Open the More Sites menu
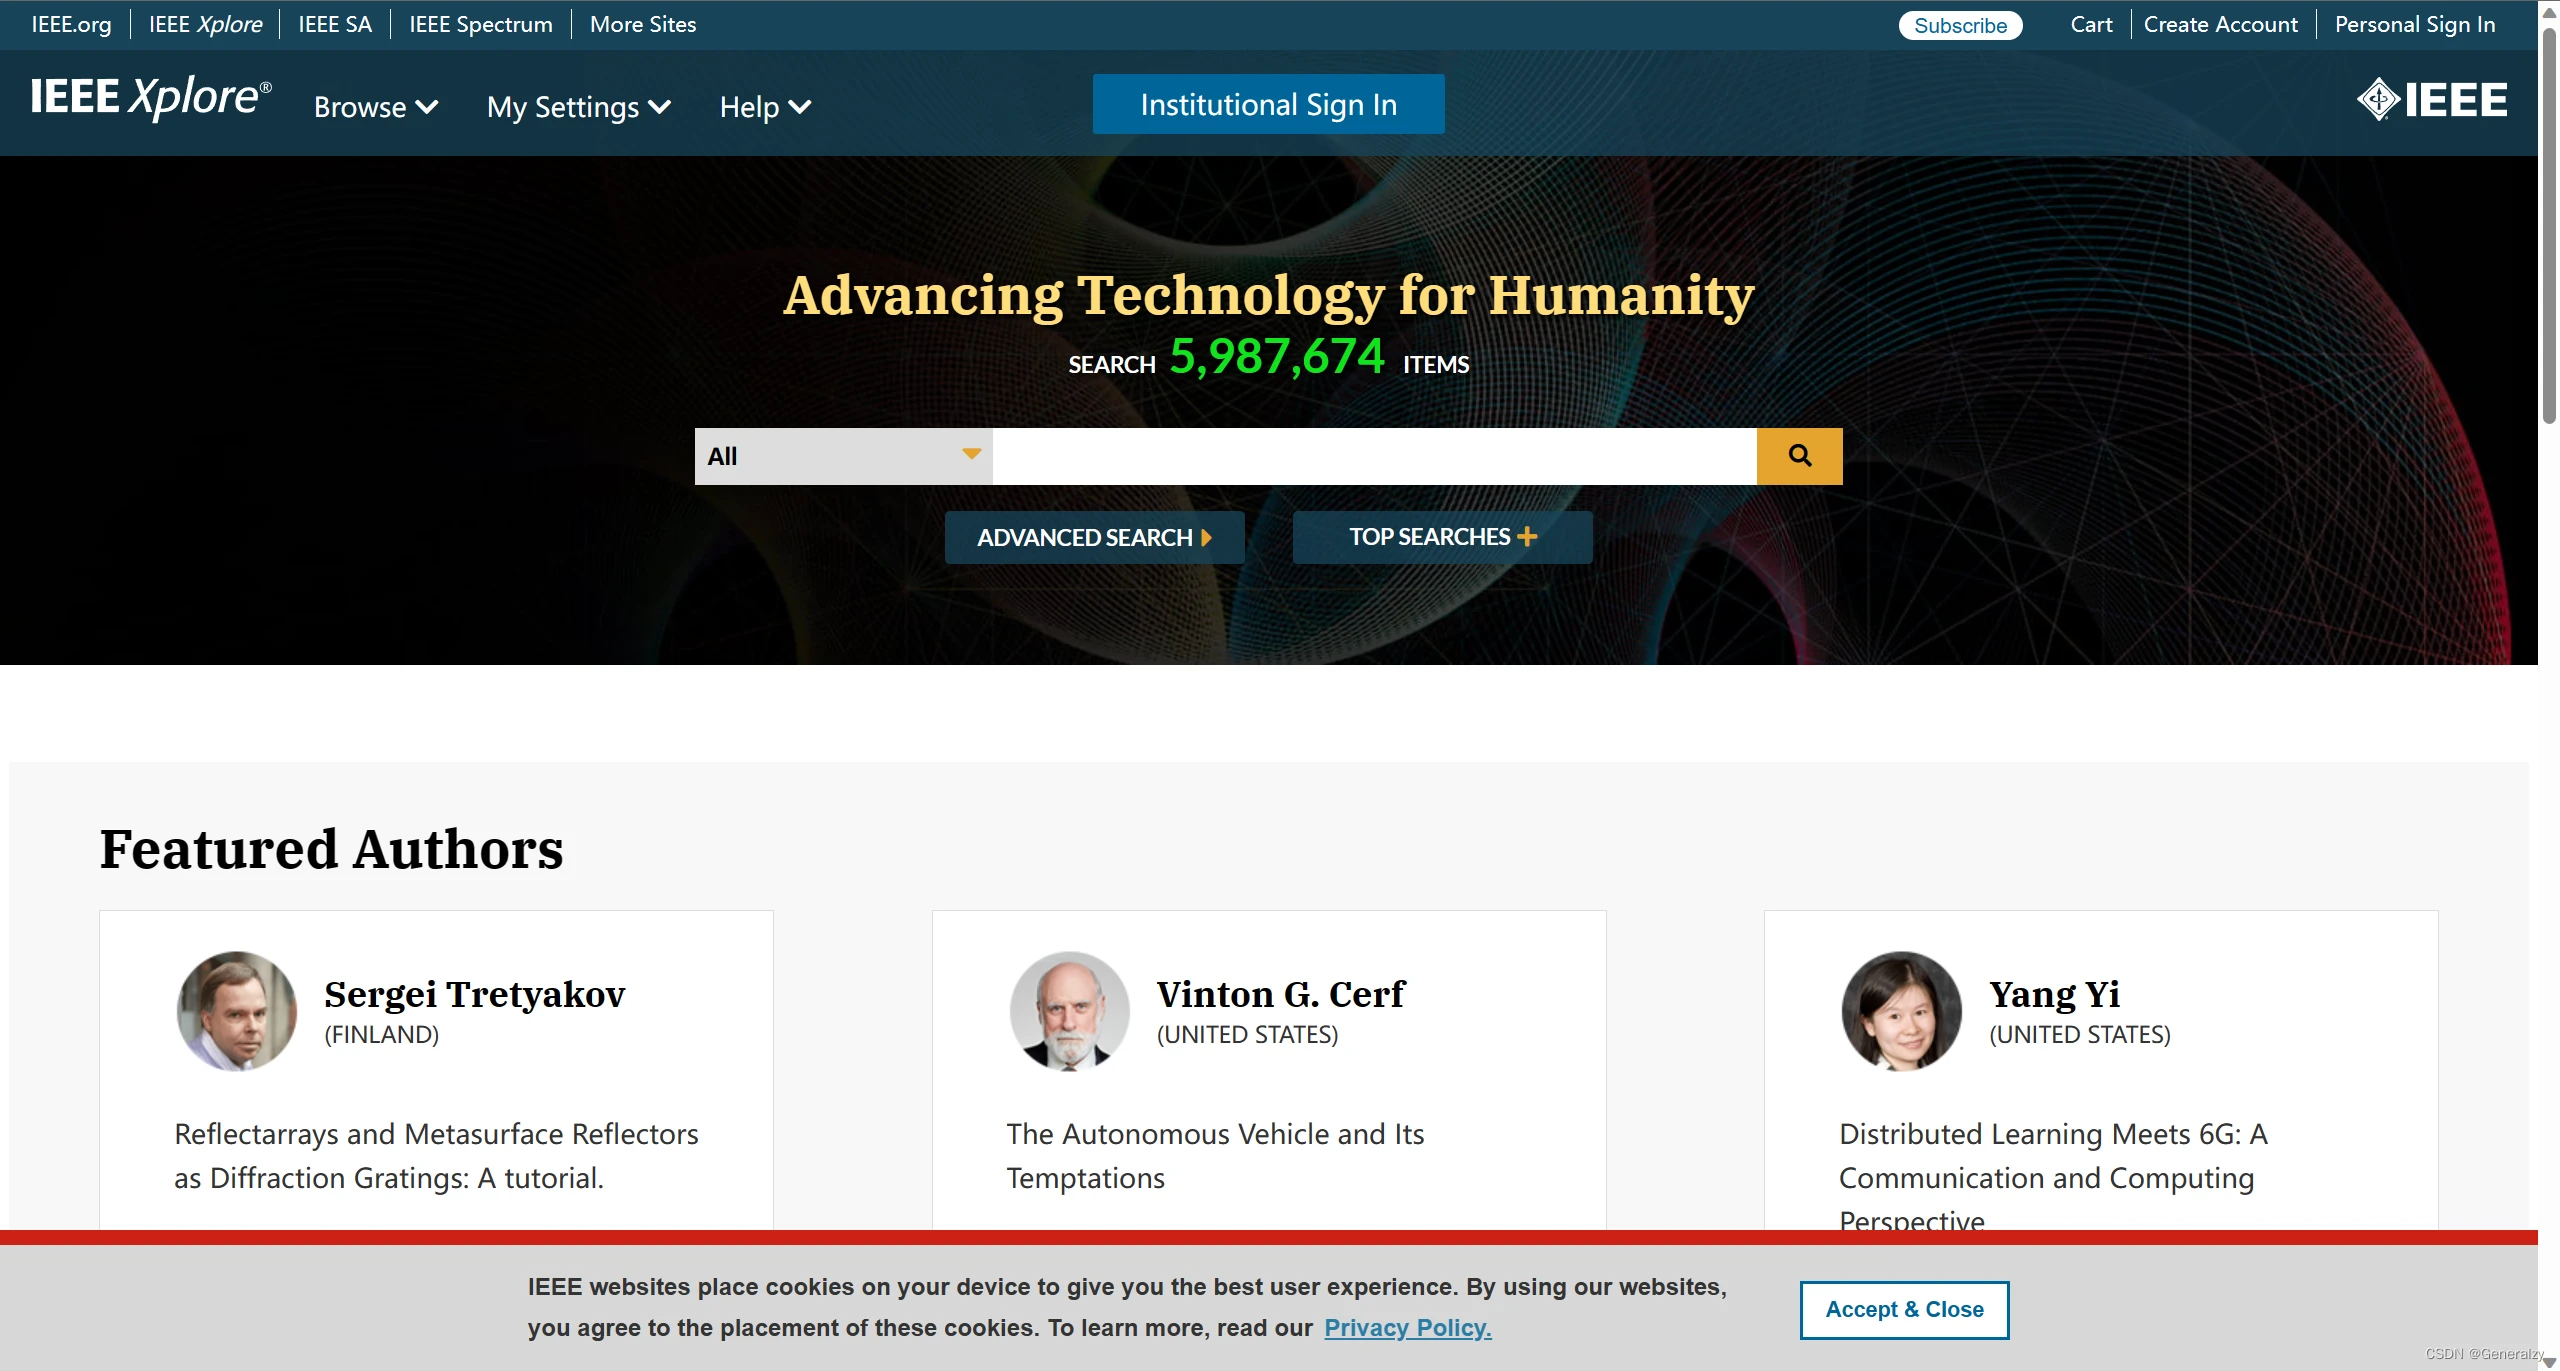 [643, 24]
